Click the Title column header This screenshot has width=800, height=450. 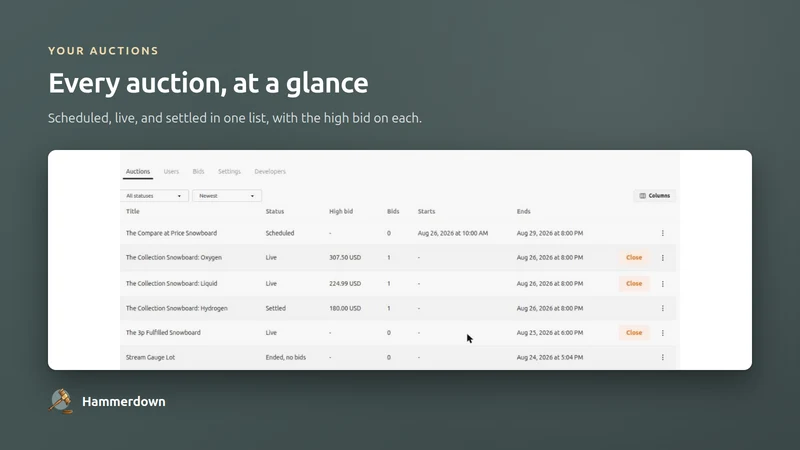133,211
